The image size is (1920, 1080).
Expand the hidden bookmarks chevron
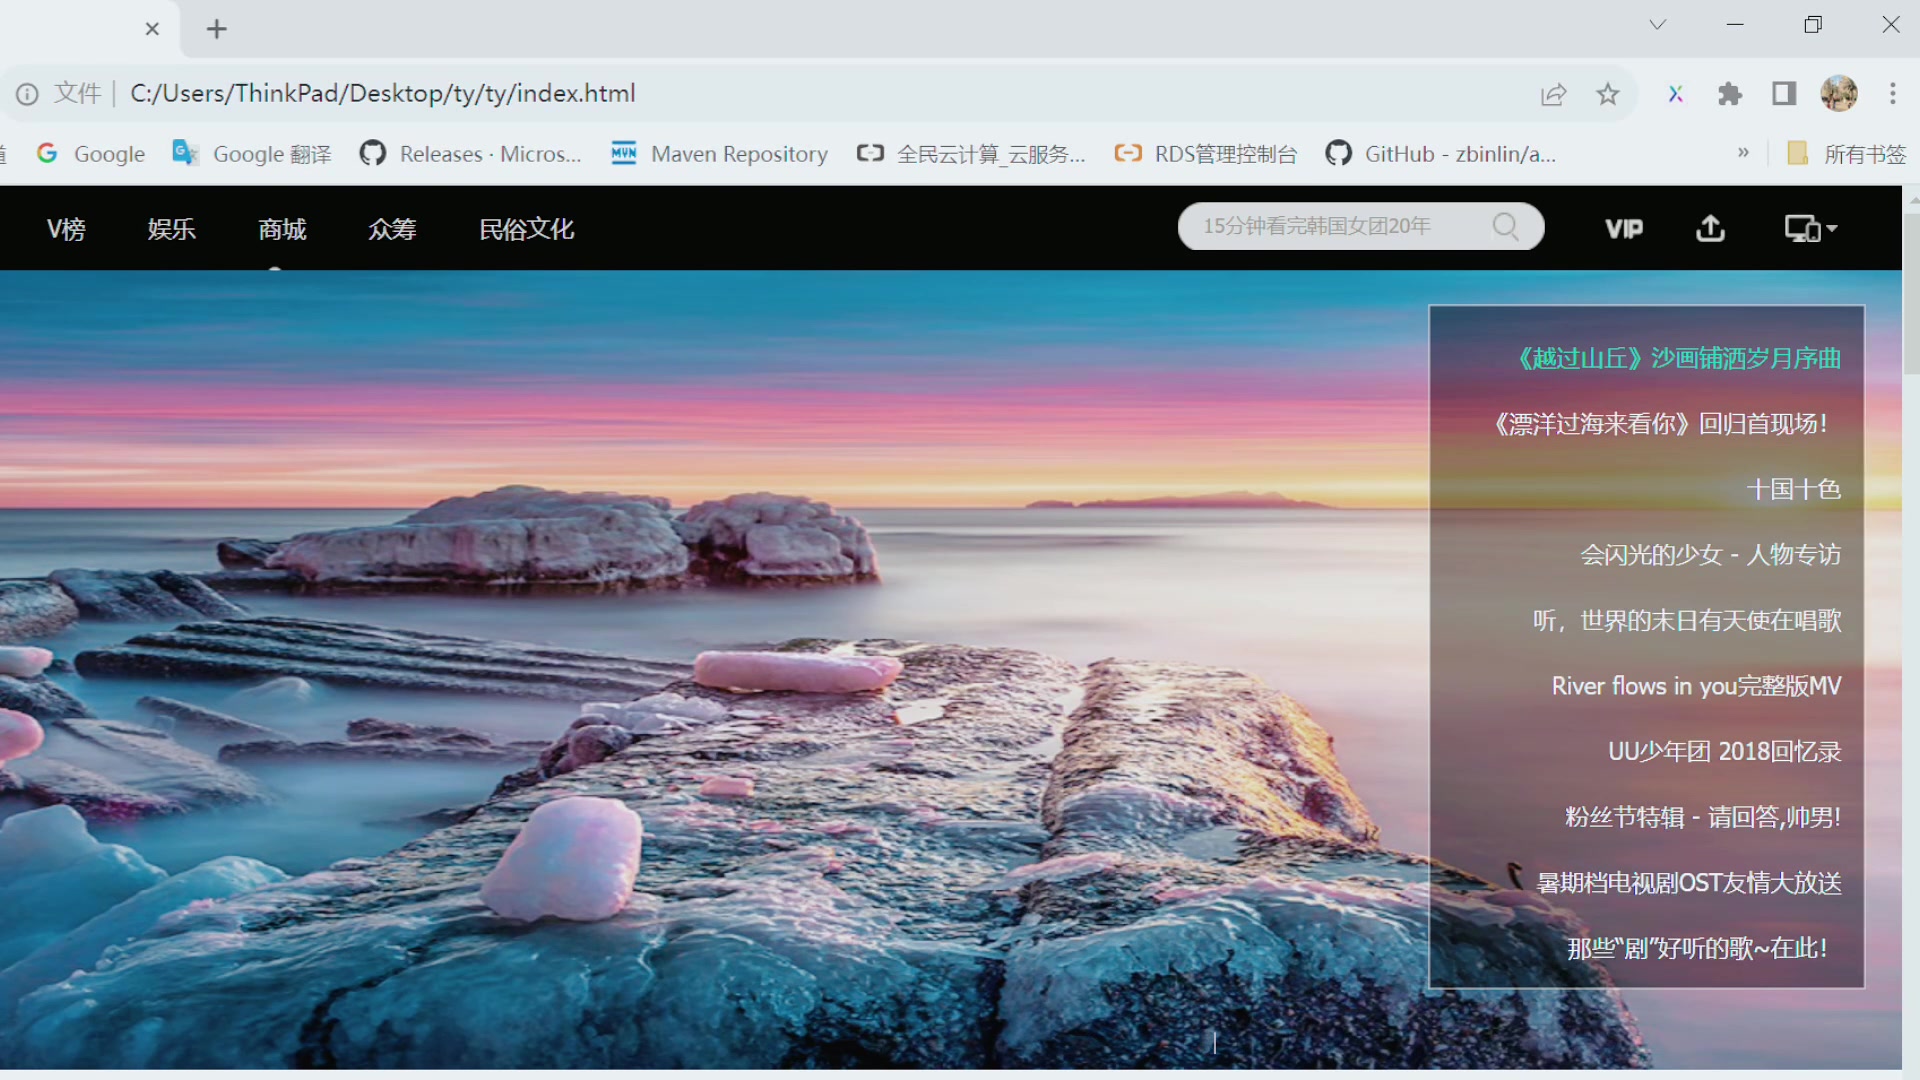[1743, 153]
